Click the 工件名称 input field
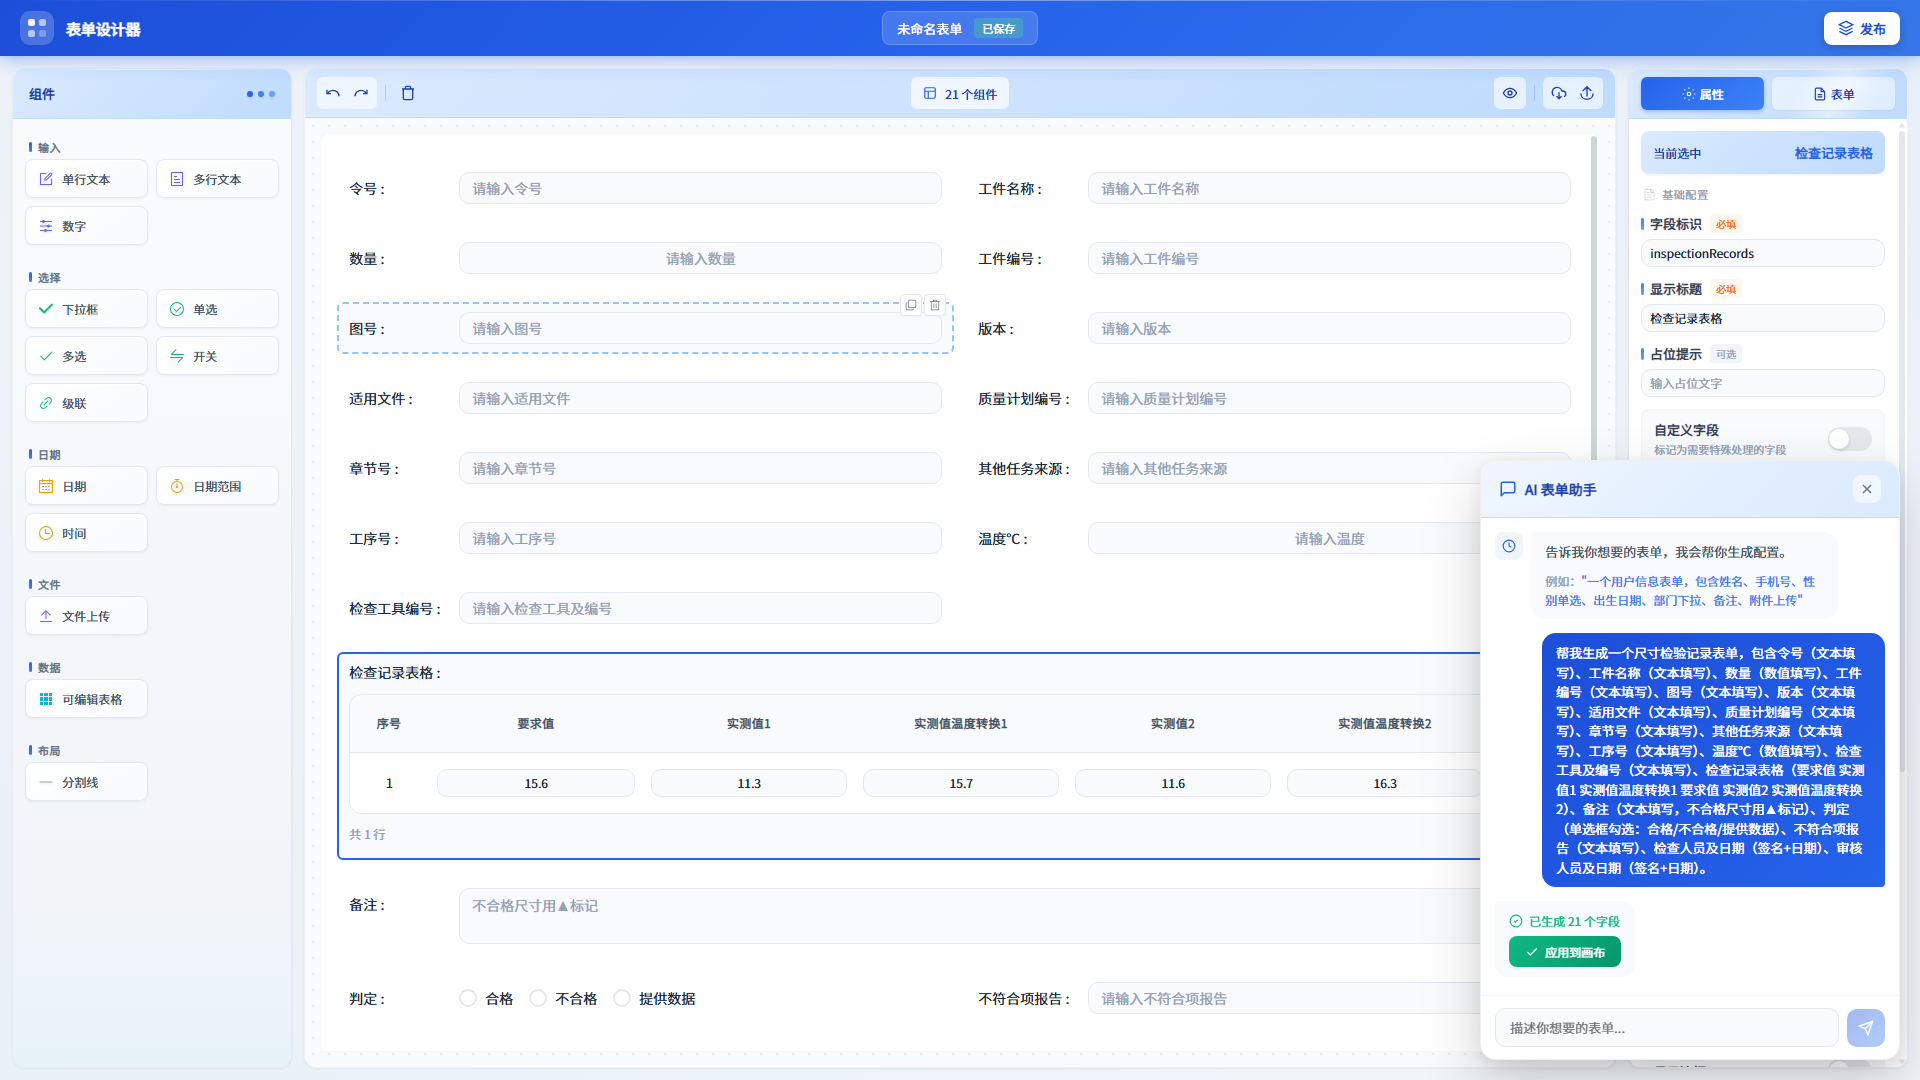This screenshot has height=1080, width=1920. tap(1329, 188)
